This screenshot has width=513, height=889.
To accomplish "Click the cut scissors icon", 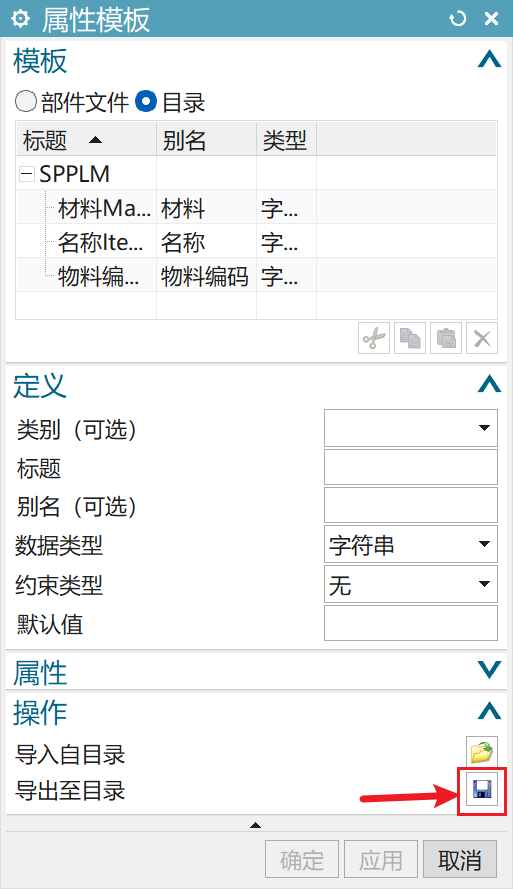I will (x=374, y=338).
